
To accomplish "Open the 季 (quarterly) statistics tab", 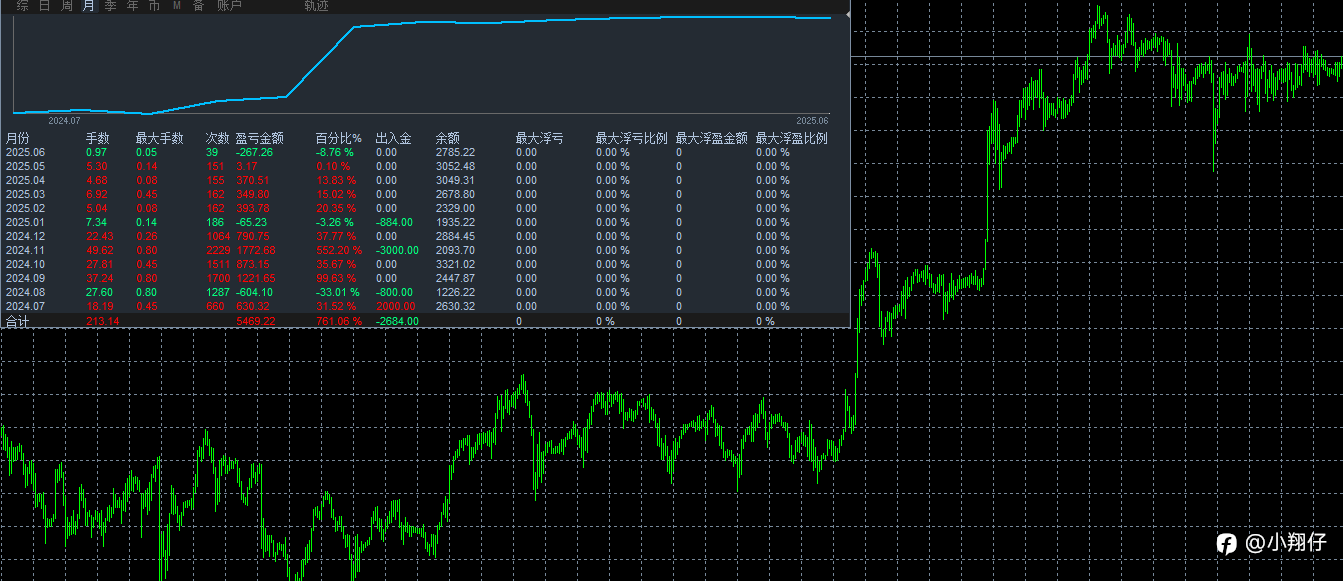I will 110,6.
